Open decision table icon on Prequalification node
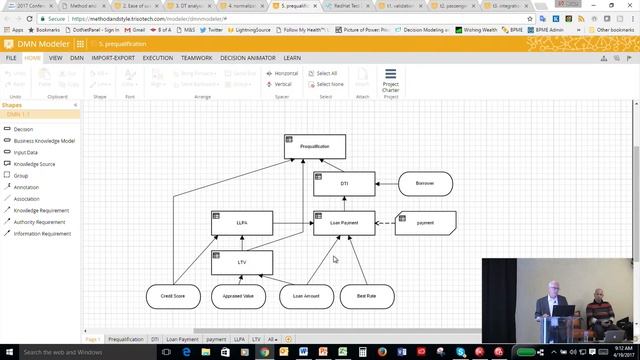 tap(289, 139)
